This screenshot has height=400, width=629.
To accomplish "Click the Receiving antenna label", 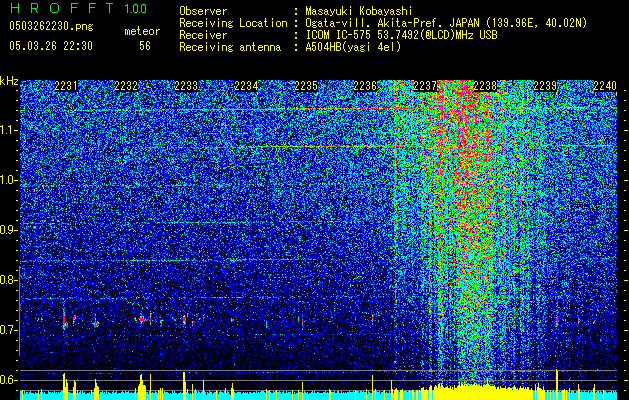I will [x=230, y=47].
